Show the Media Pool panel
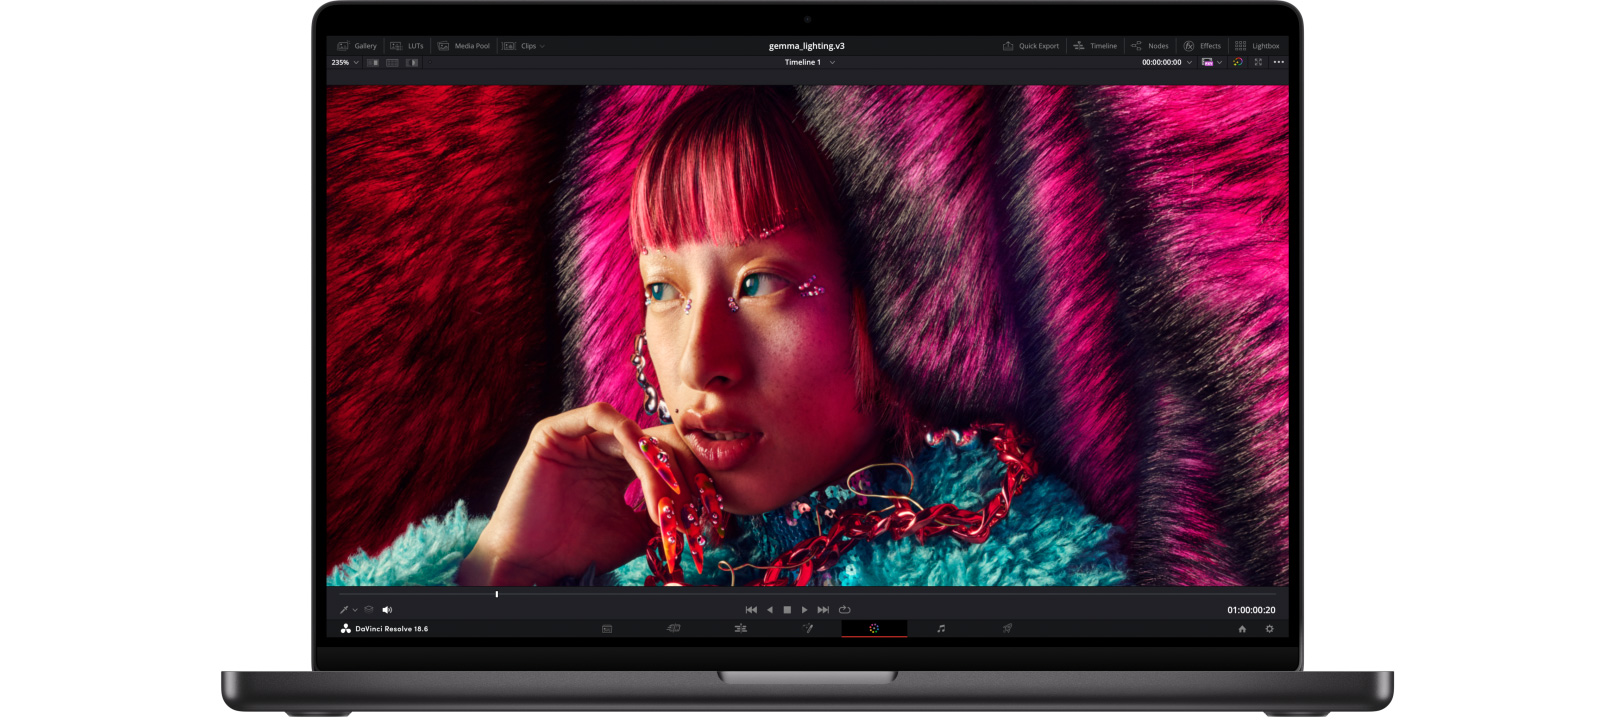This screenshot has height=720, width=1614. (464, 46)
